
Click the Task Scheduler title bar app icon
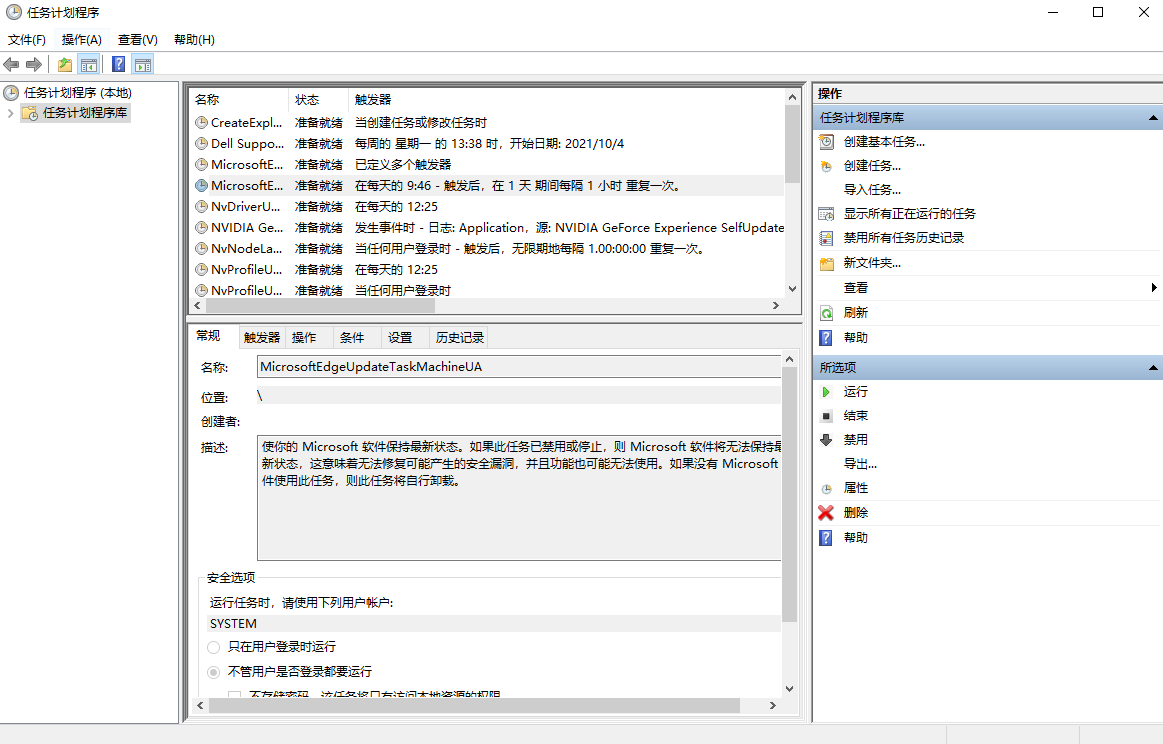point(13,13)
